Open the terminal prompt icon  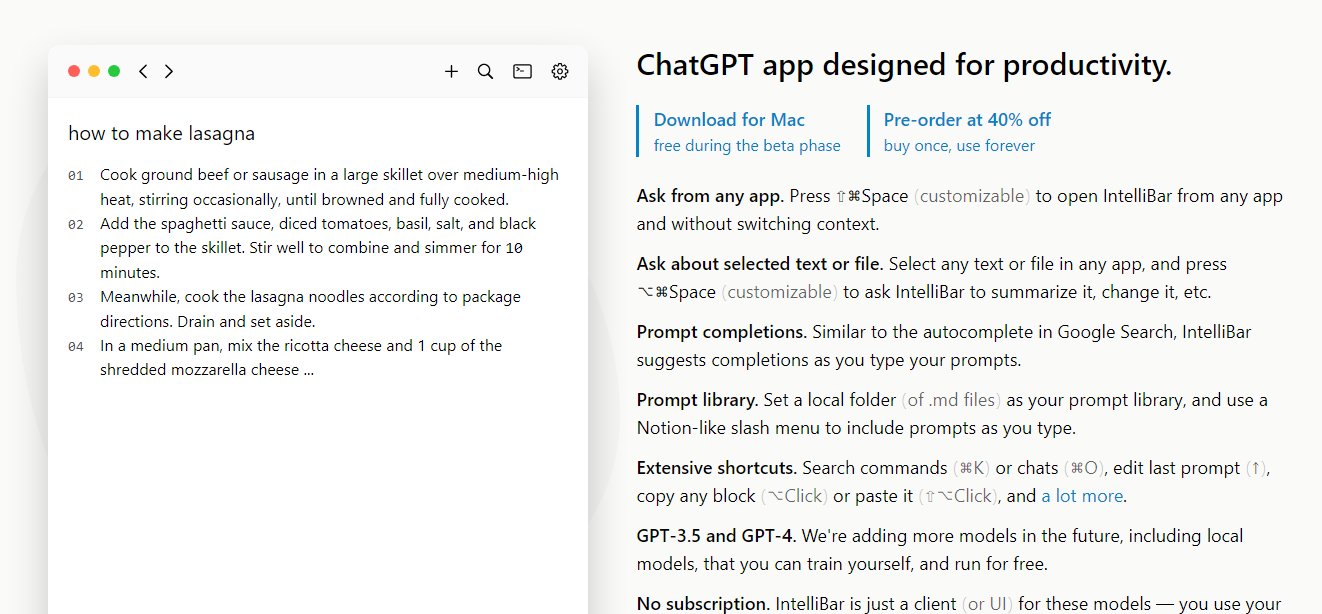(x=522, y=71)
